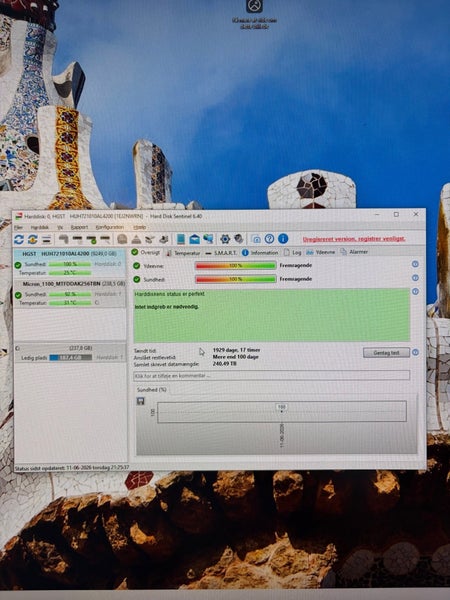
Task: Open the Konfiguration menu
Action: tap(109, 227)
